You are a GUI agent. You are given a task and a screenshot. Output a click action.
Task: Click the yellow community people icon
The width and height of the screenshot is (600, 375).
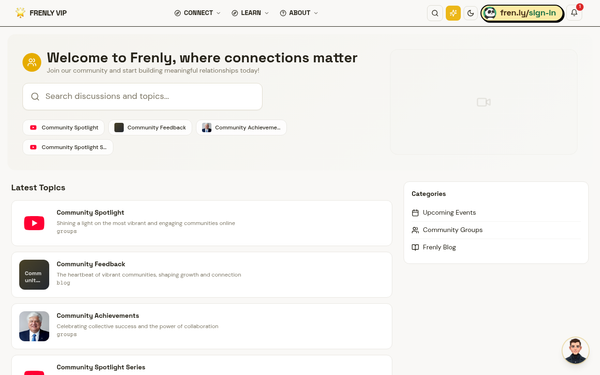(32, 62)
